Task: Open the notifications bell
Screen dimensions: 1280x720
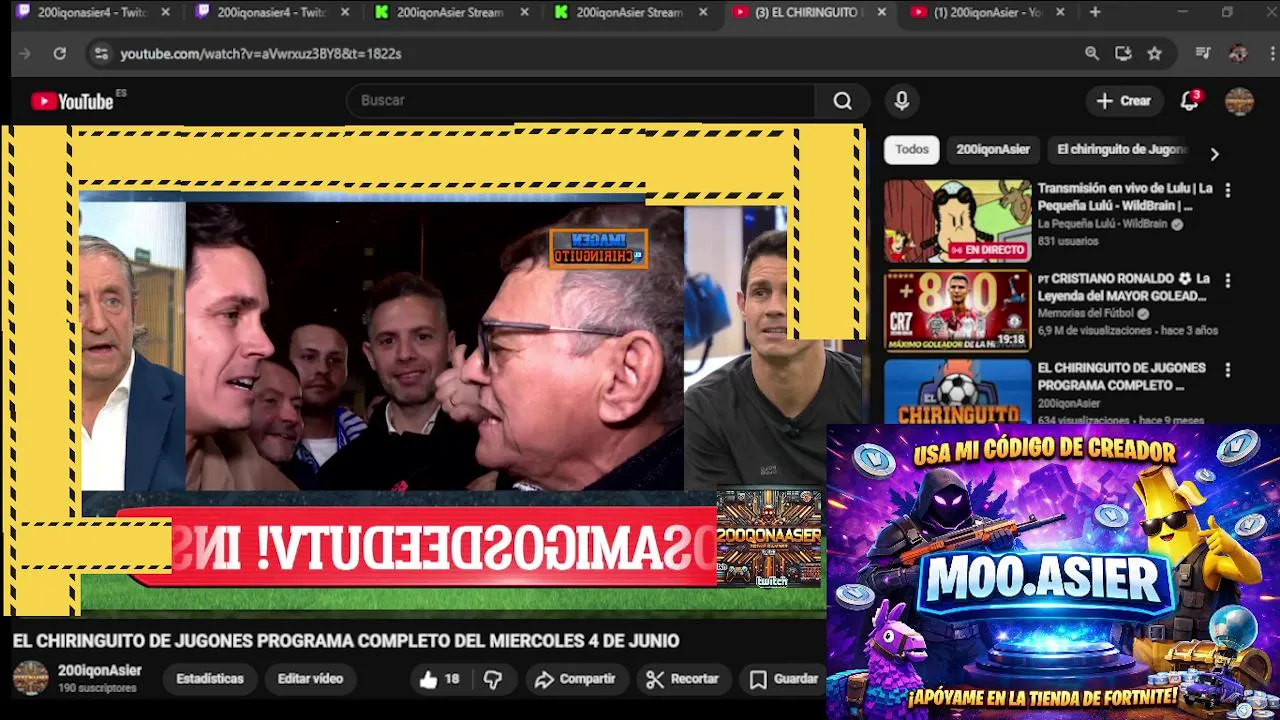Action: pyautogui.click(x=1190, y=101)
